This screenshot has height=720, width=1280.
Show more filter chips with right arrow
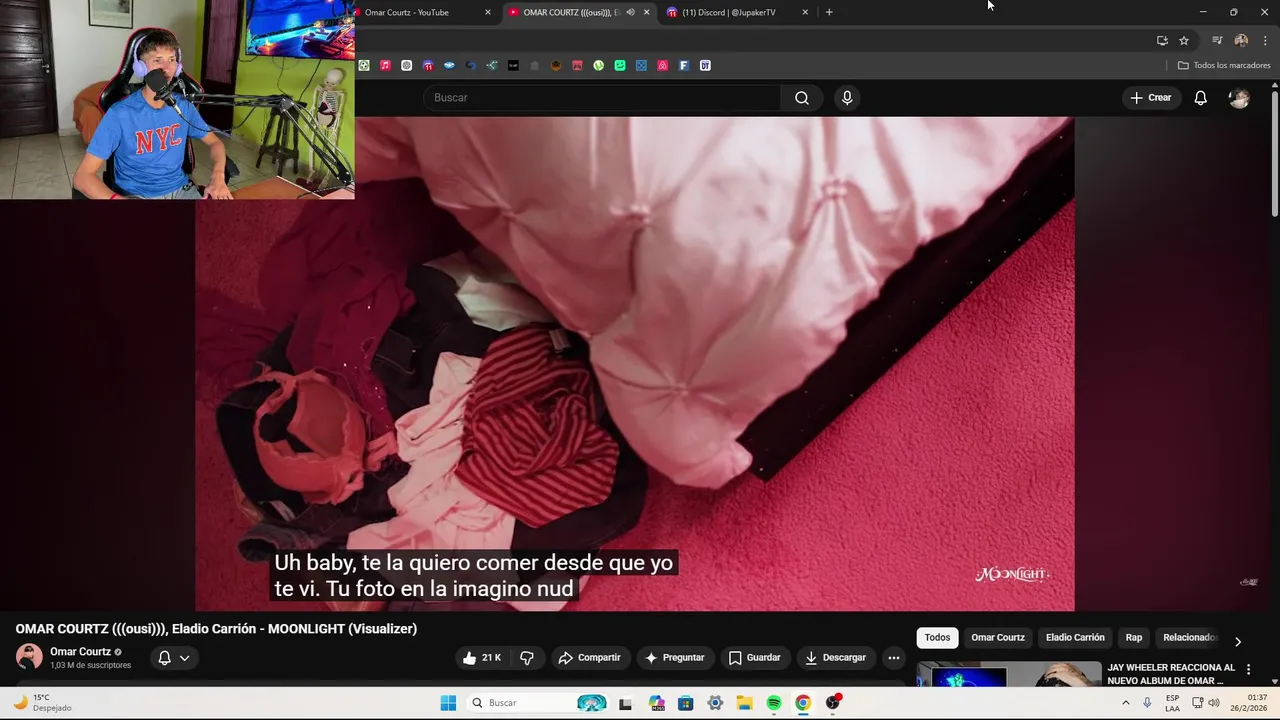point(1237,642)
